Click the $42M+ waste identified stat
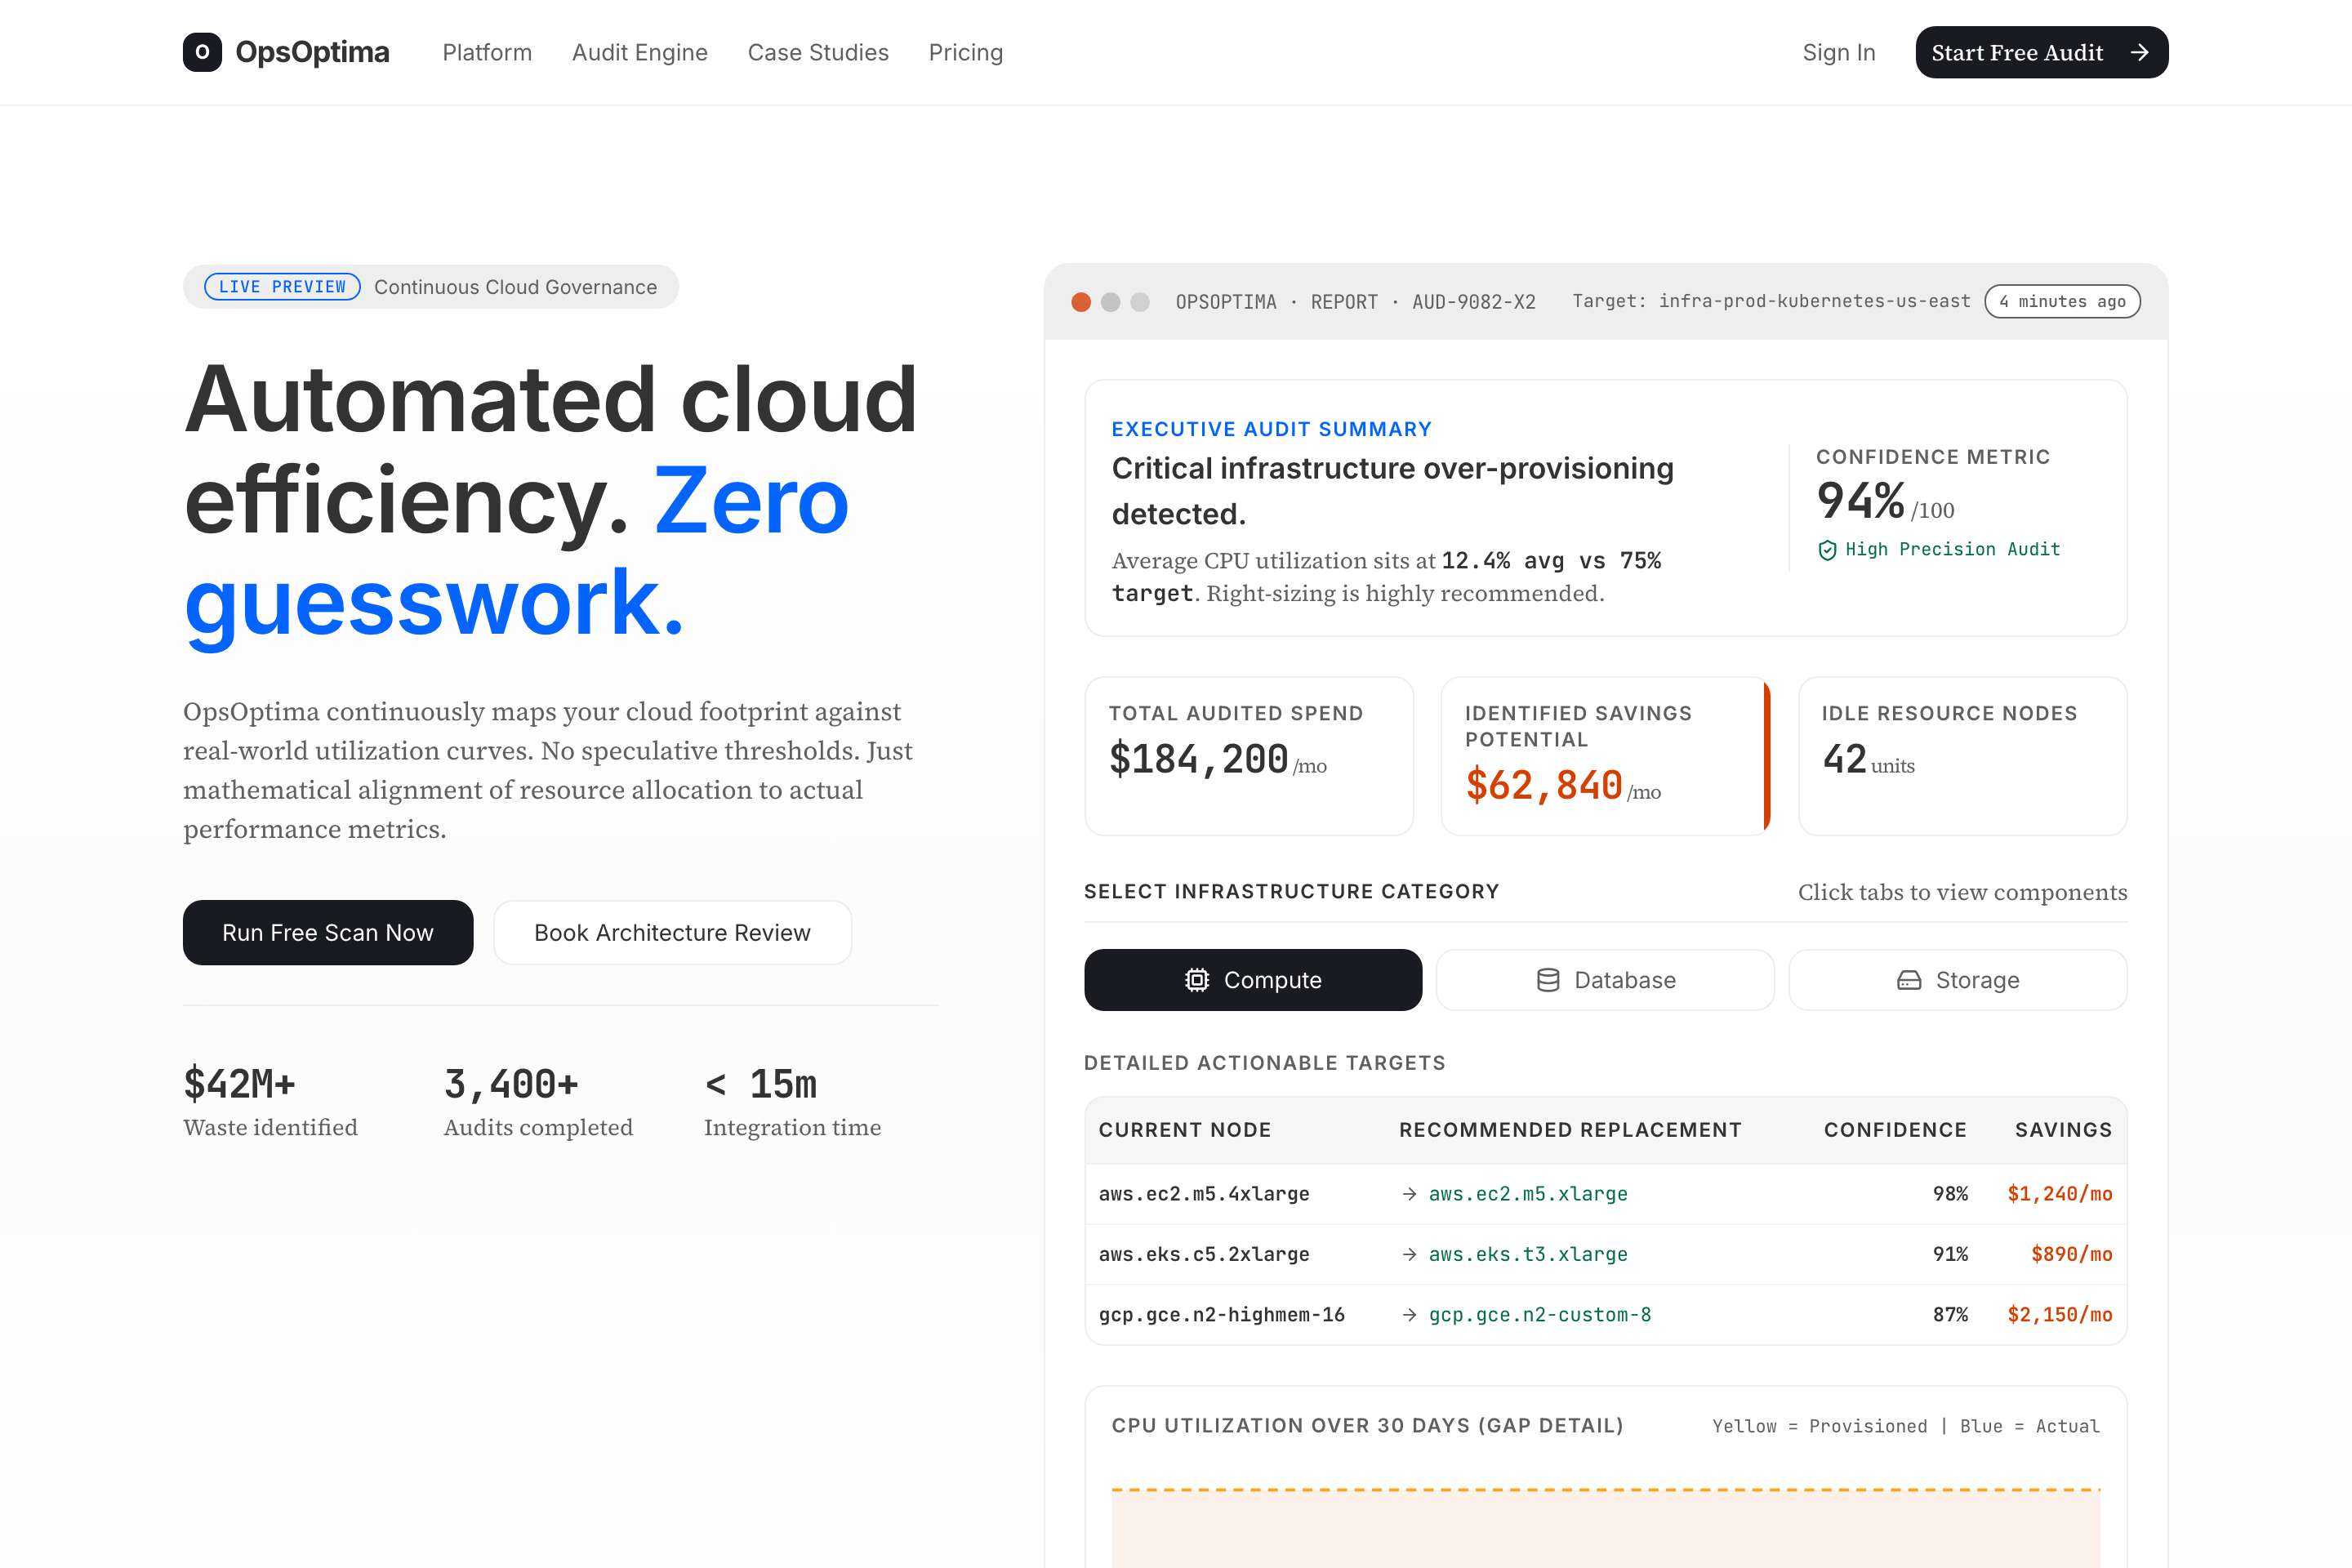The height and width of the screenshot is (1568, 2352). [x=240, y=1085]
